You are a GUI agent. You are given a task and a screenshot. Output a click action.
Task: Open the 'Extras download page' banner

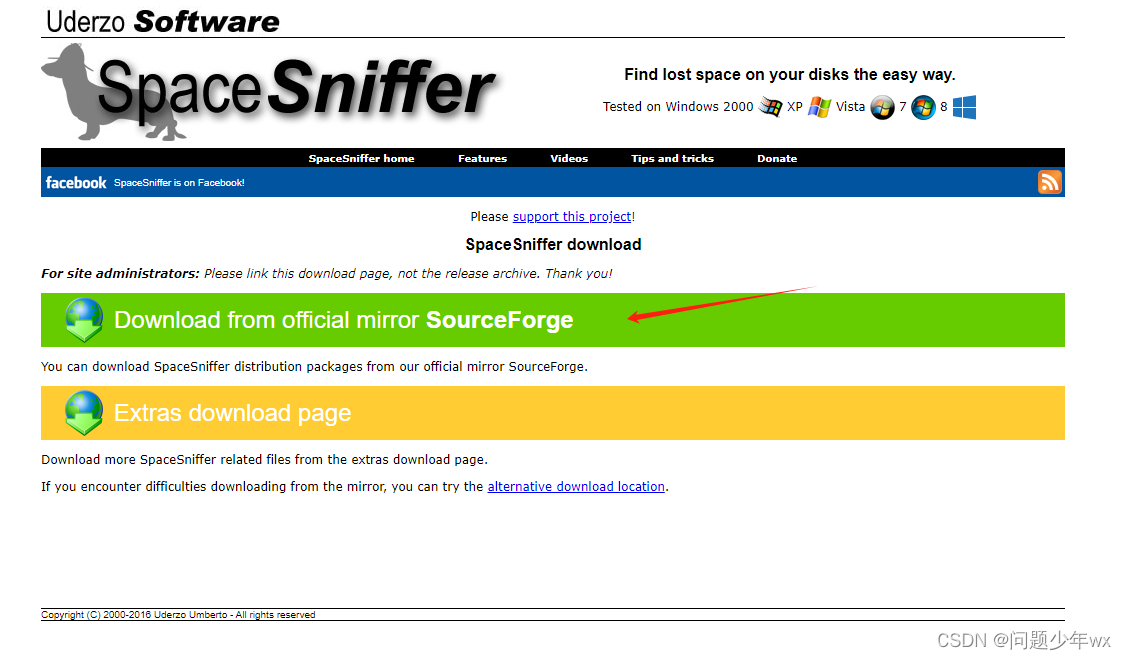click(x=553, y=413)
